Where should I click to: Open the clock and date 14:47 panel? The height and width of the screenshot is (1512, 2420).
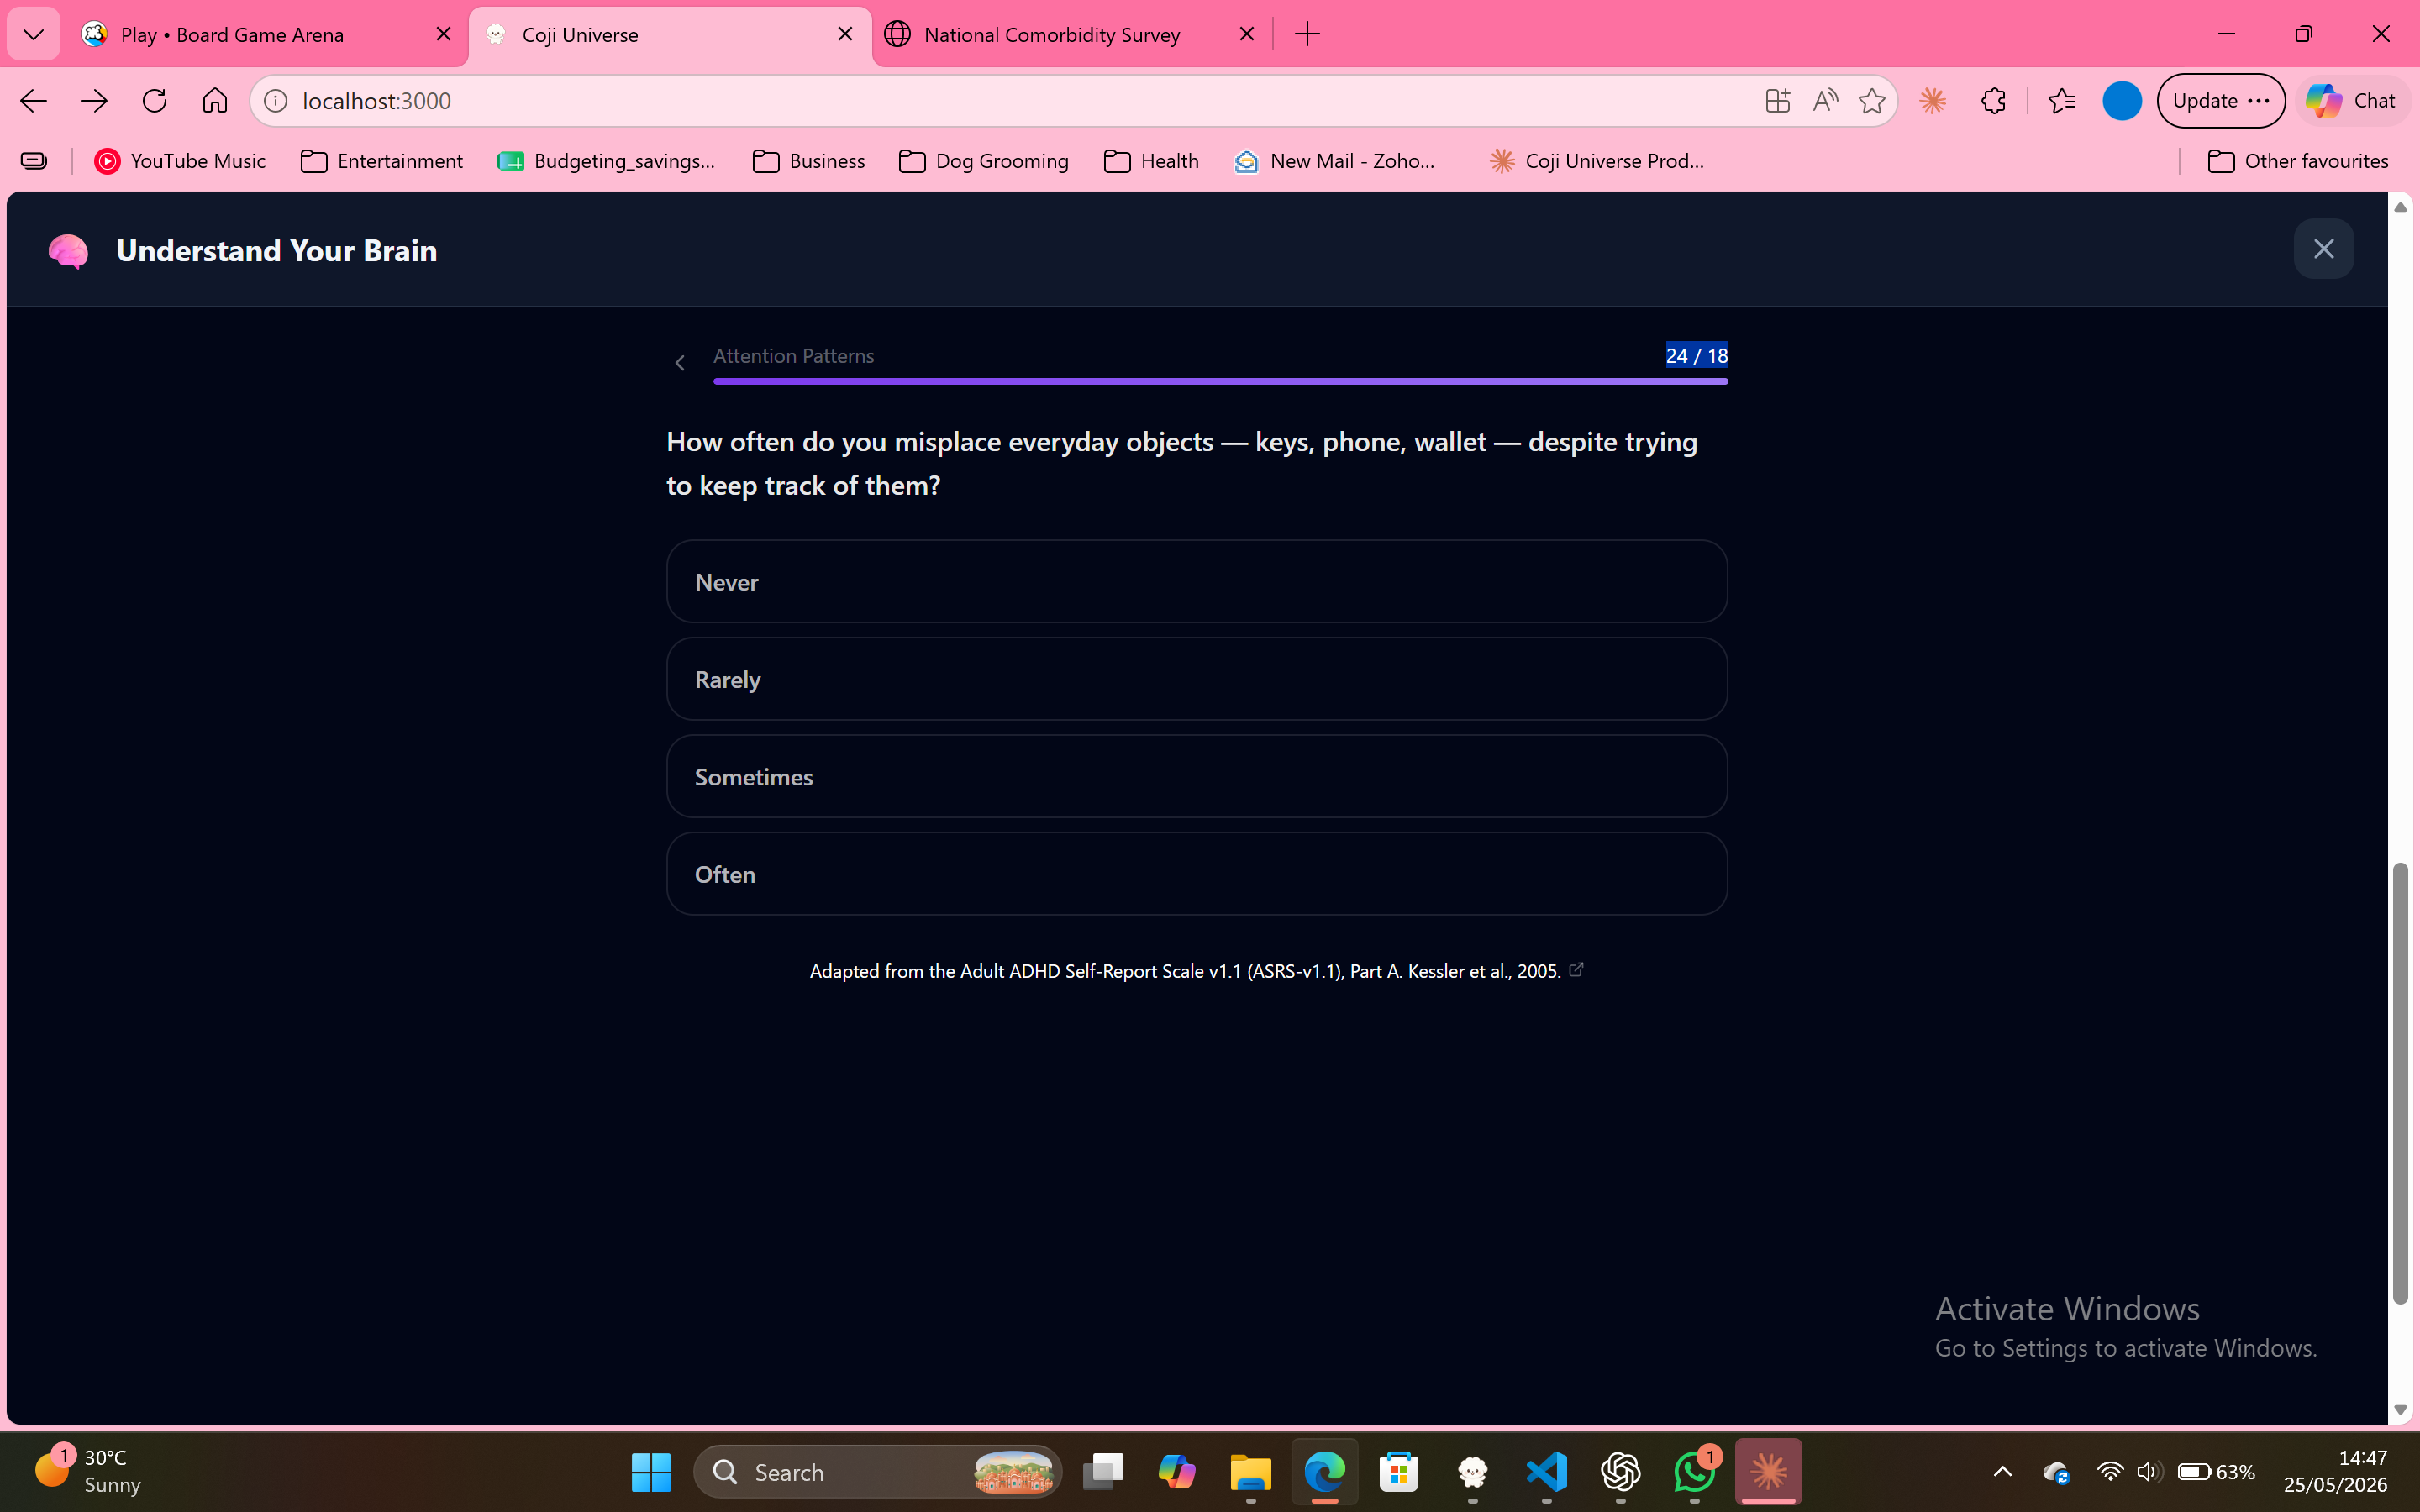click(2336, 1471)
